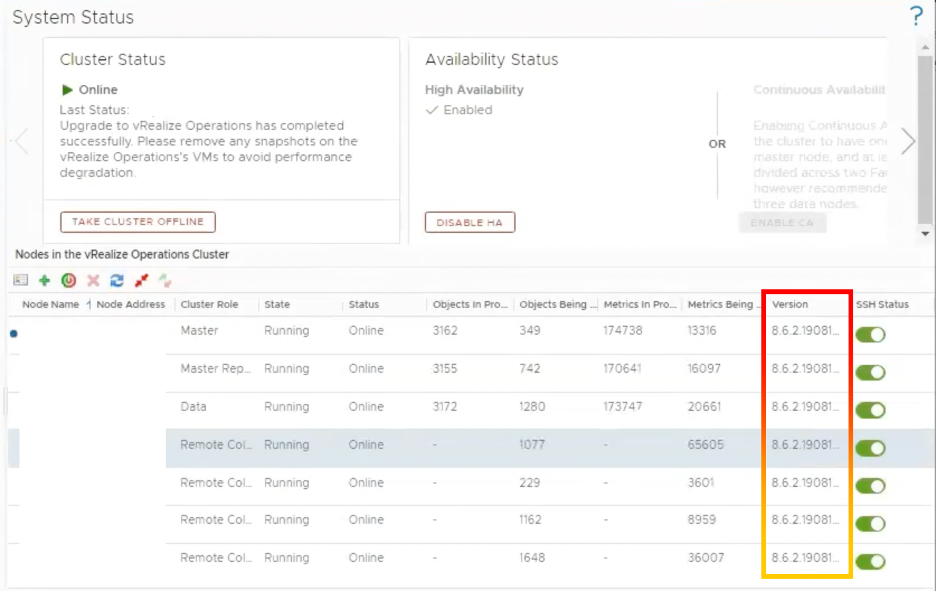
Task: Click the Version column header
Action: (790, 304)
